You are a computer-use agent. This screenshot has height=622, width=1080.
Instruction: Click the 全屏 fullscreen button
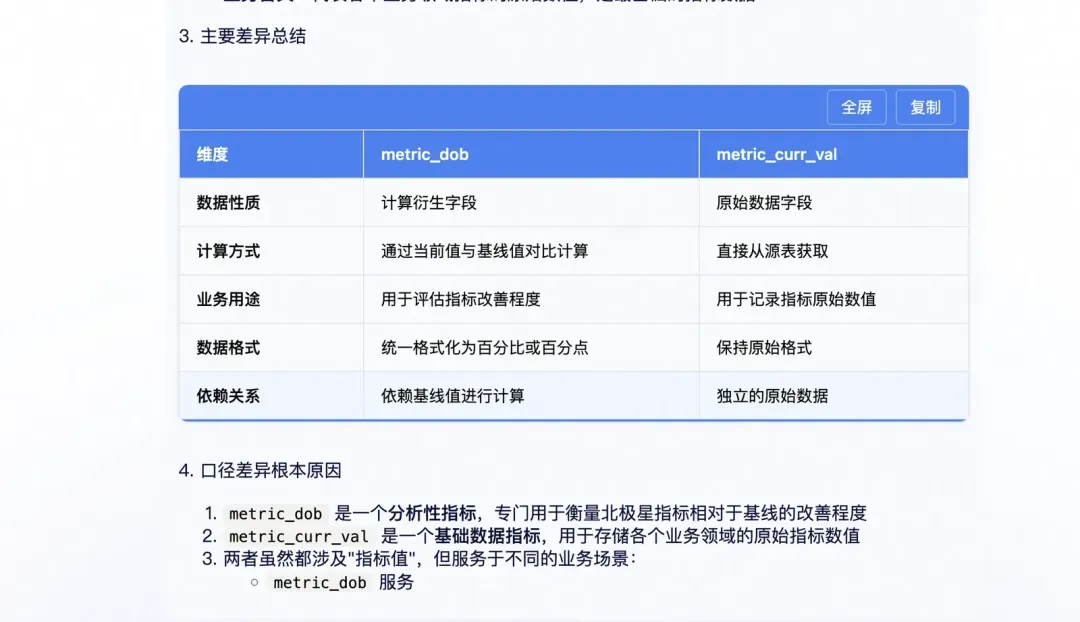[856, 107]
